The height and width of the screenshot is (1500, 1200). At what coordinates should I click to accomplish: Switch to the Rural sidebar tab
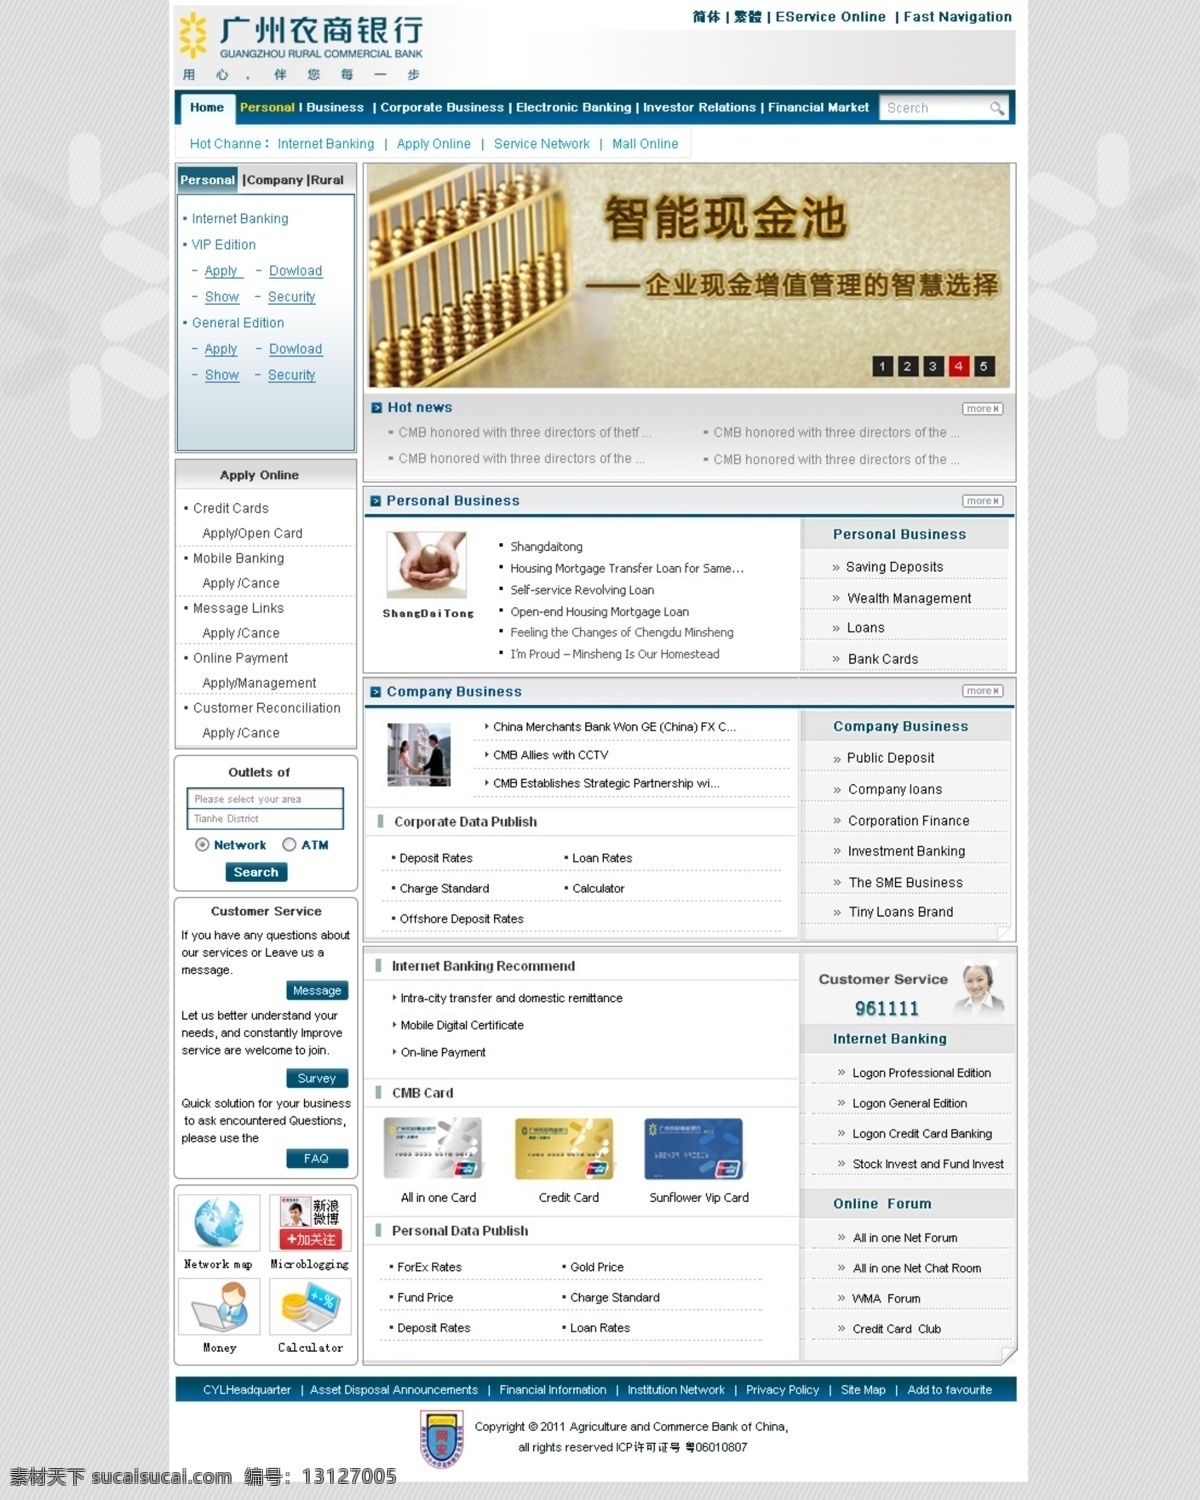point(328,180)
